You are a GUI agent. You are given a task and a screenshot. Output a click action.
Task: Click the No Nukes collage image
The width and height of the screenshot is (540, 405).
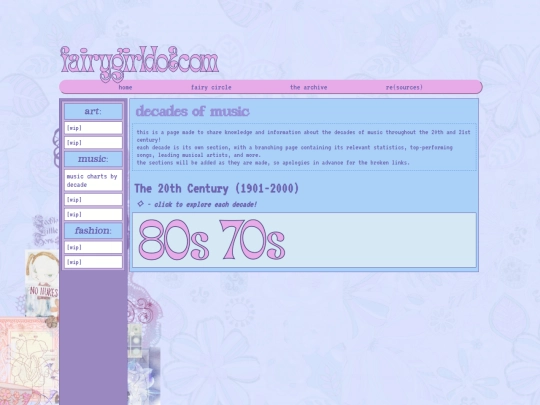[x=42, y=283]
